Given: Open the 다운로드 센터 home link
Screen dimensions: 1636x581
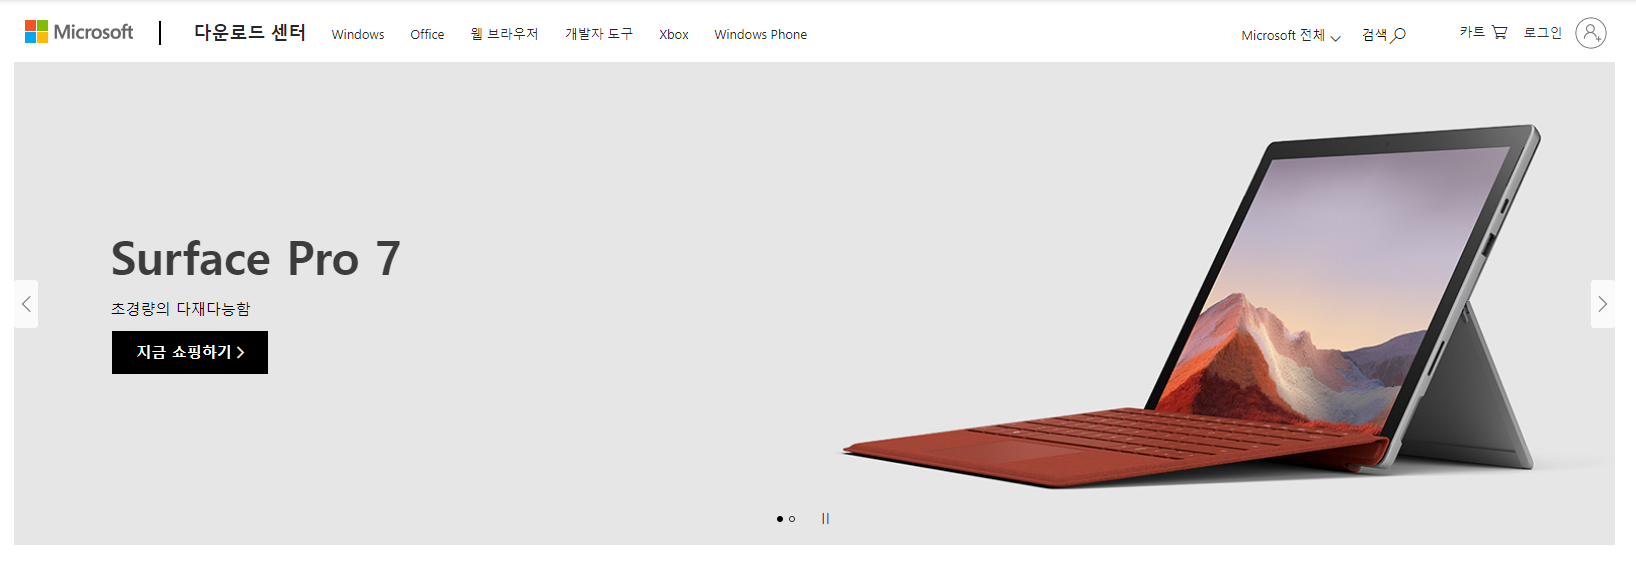Looking at the screenshot, I should [x=250, y=33].
